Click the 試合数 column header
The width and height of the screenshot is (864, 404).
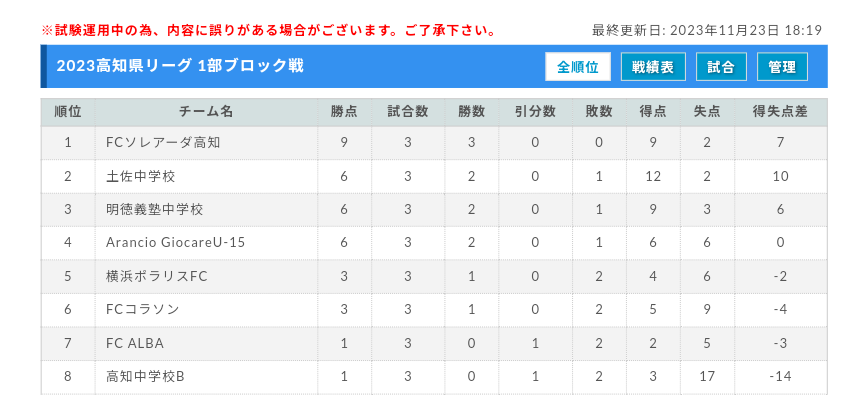(408, 112)
